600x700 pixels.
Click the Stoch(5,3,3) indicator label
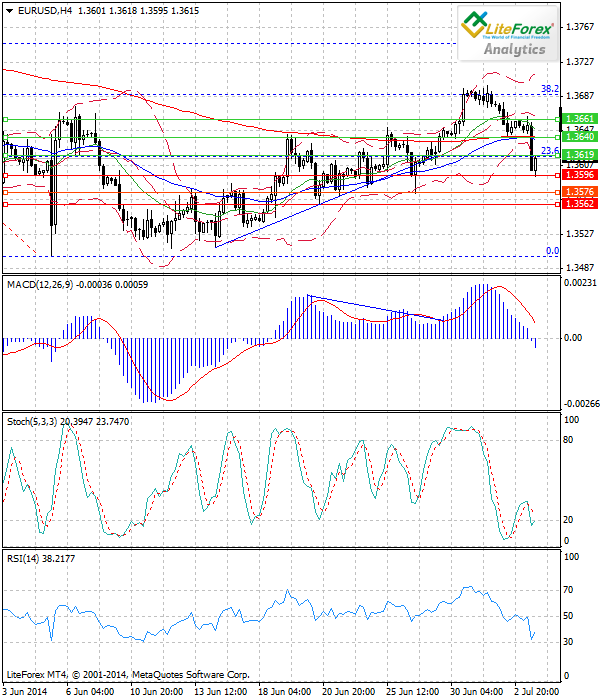pos(35,422)
